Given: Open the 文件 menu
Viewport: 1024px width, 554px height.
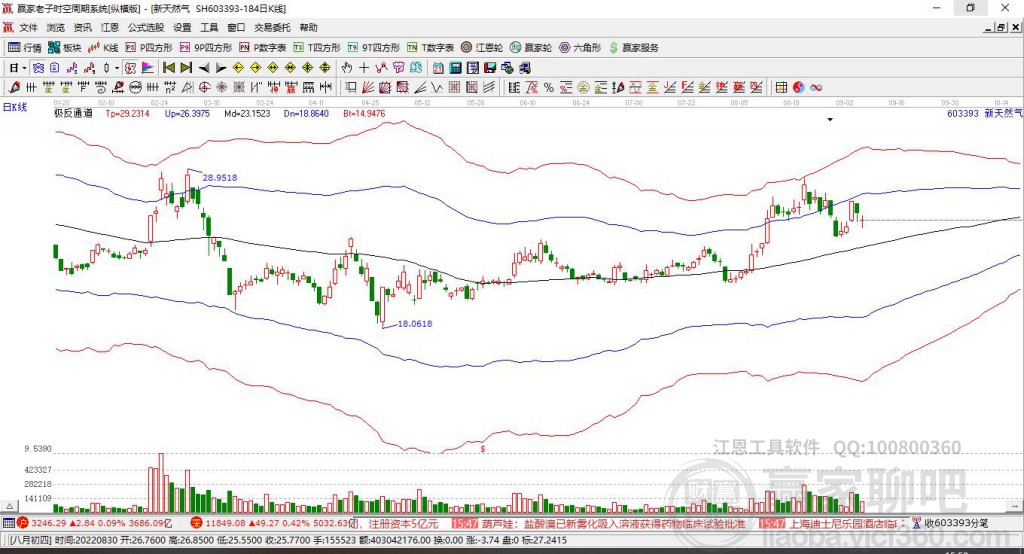Looking at the screenshot, I should click(28, 27).
